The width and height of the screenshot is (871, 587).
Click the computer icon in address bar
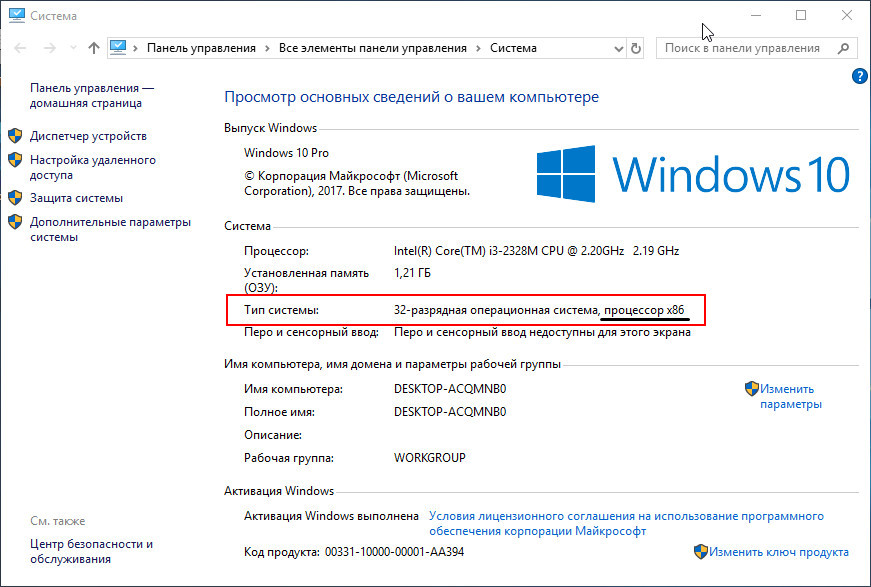coord(118,48)
